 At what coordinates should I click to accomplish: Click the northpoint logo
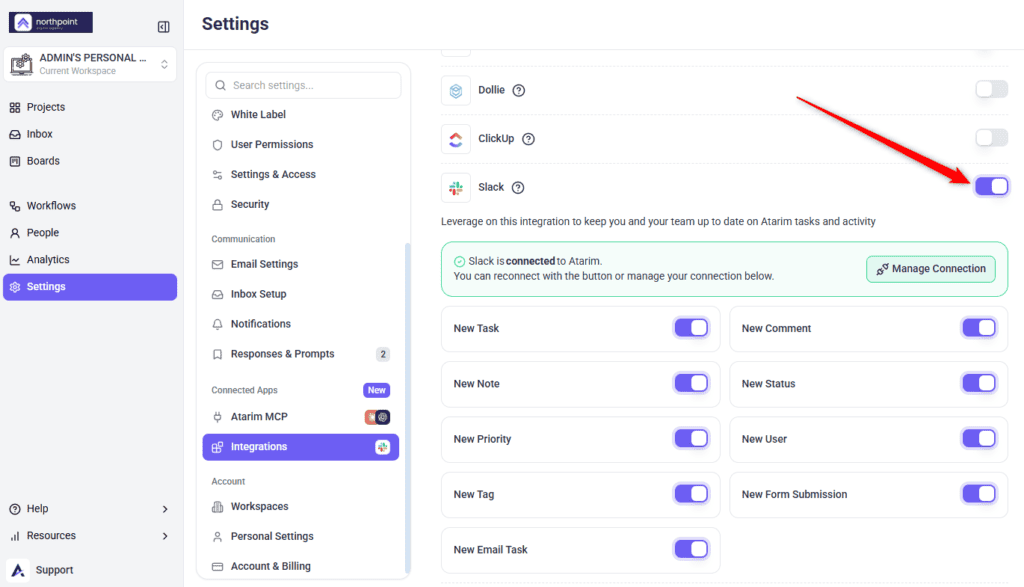pos(51,22)
